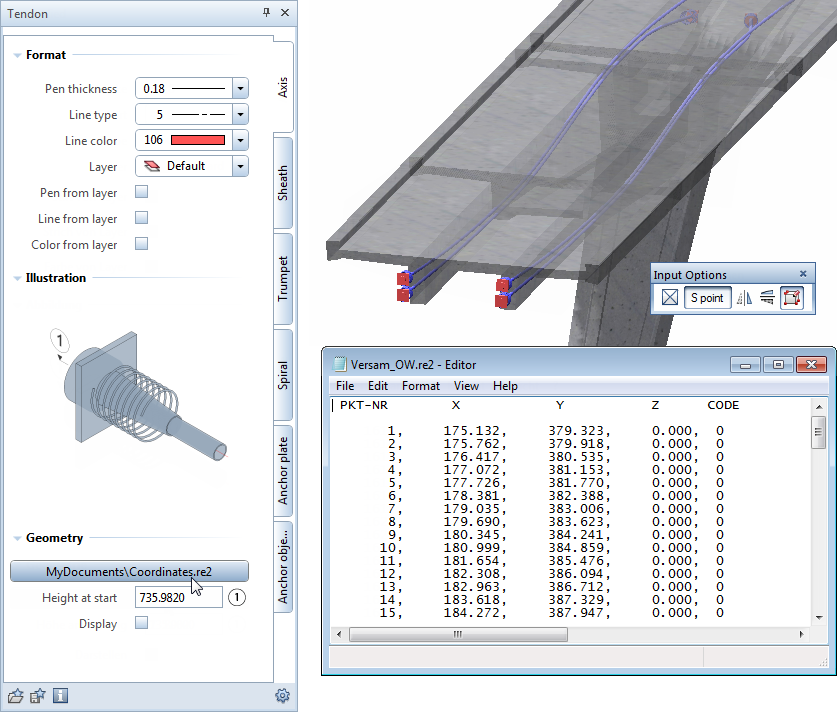Toggle the Line from layer checkbox

coord(141,218)
